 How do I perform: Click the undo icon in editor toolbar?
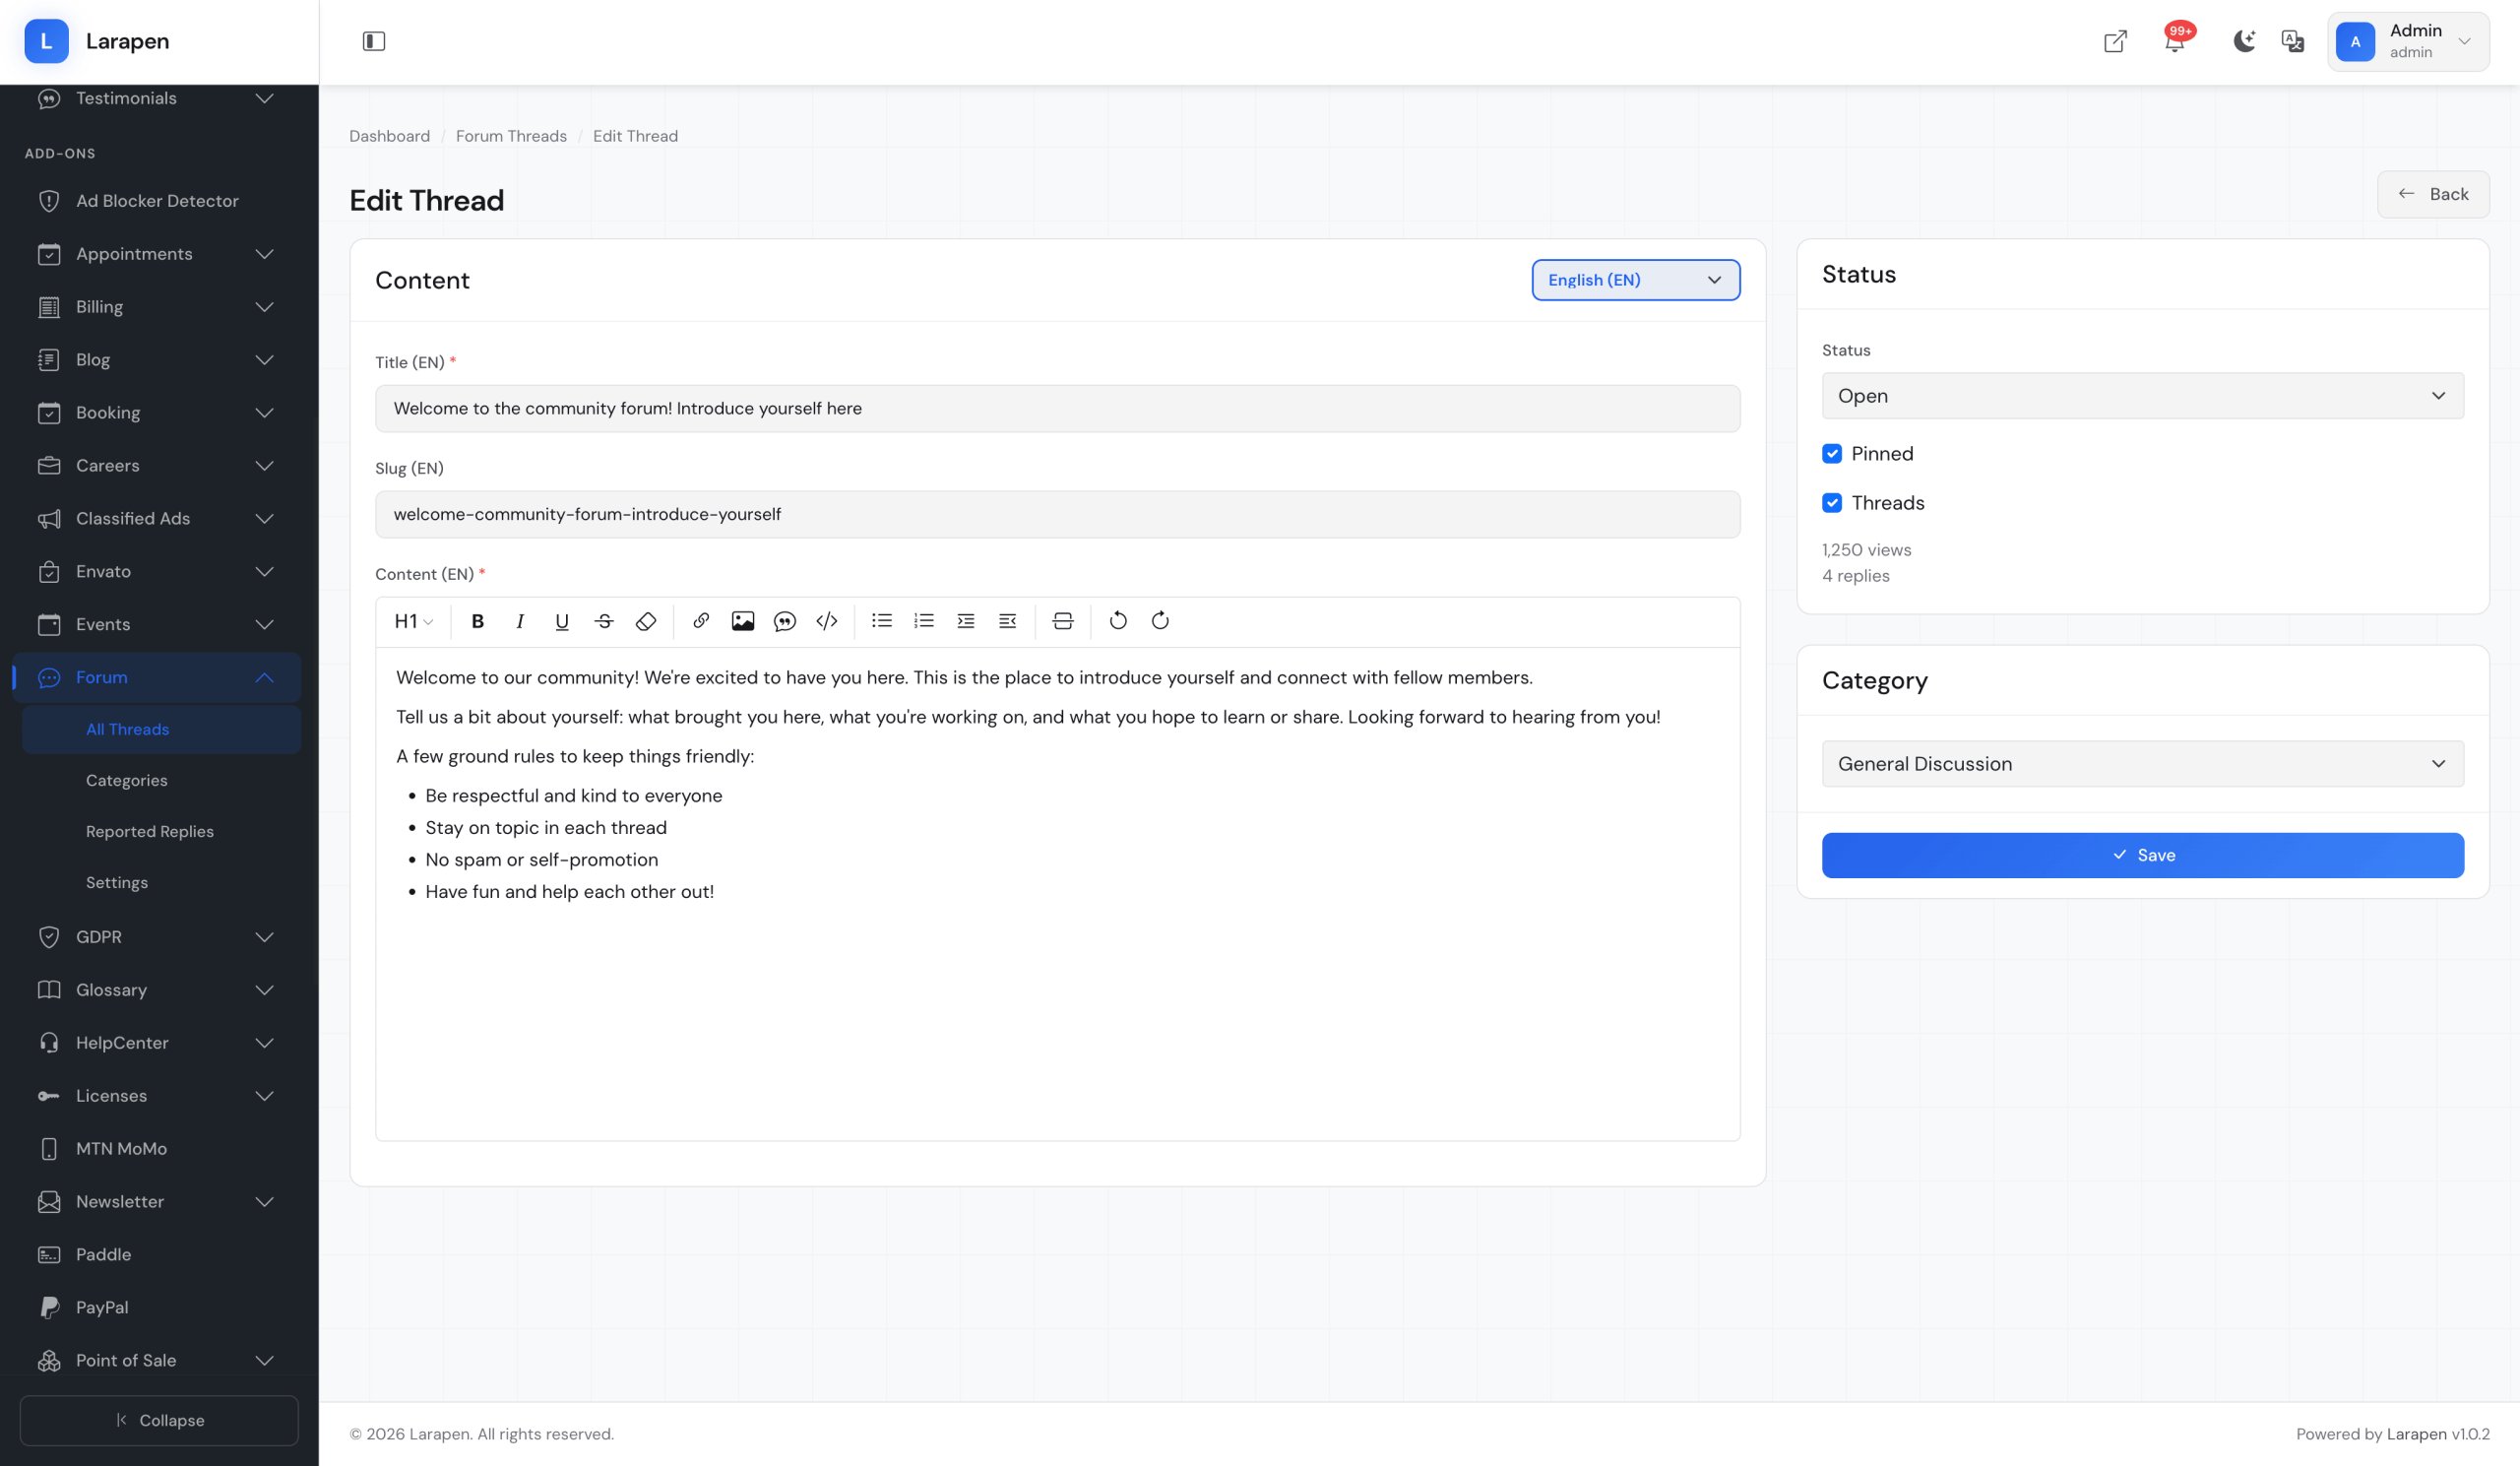tap(1118, 621)
